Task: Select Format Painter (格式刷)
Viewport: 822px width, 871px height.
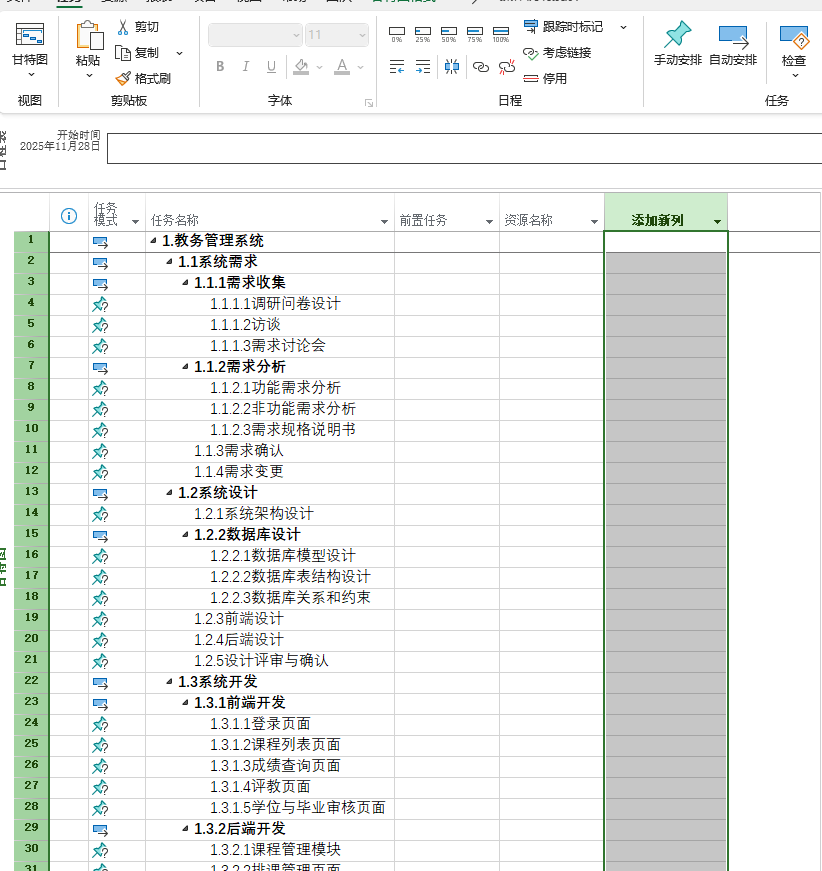Action: (x=143, y=78)
